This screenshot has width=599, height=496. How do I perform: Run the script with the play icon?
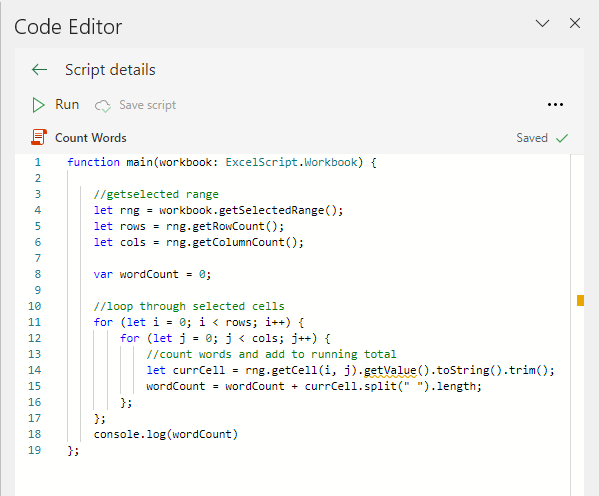pos(38,105)
